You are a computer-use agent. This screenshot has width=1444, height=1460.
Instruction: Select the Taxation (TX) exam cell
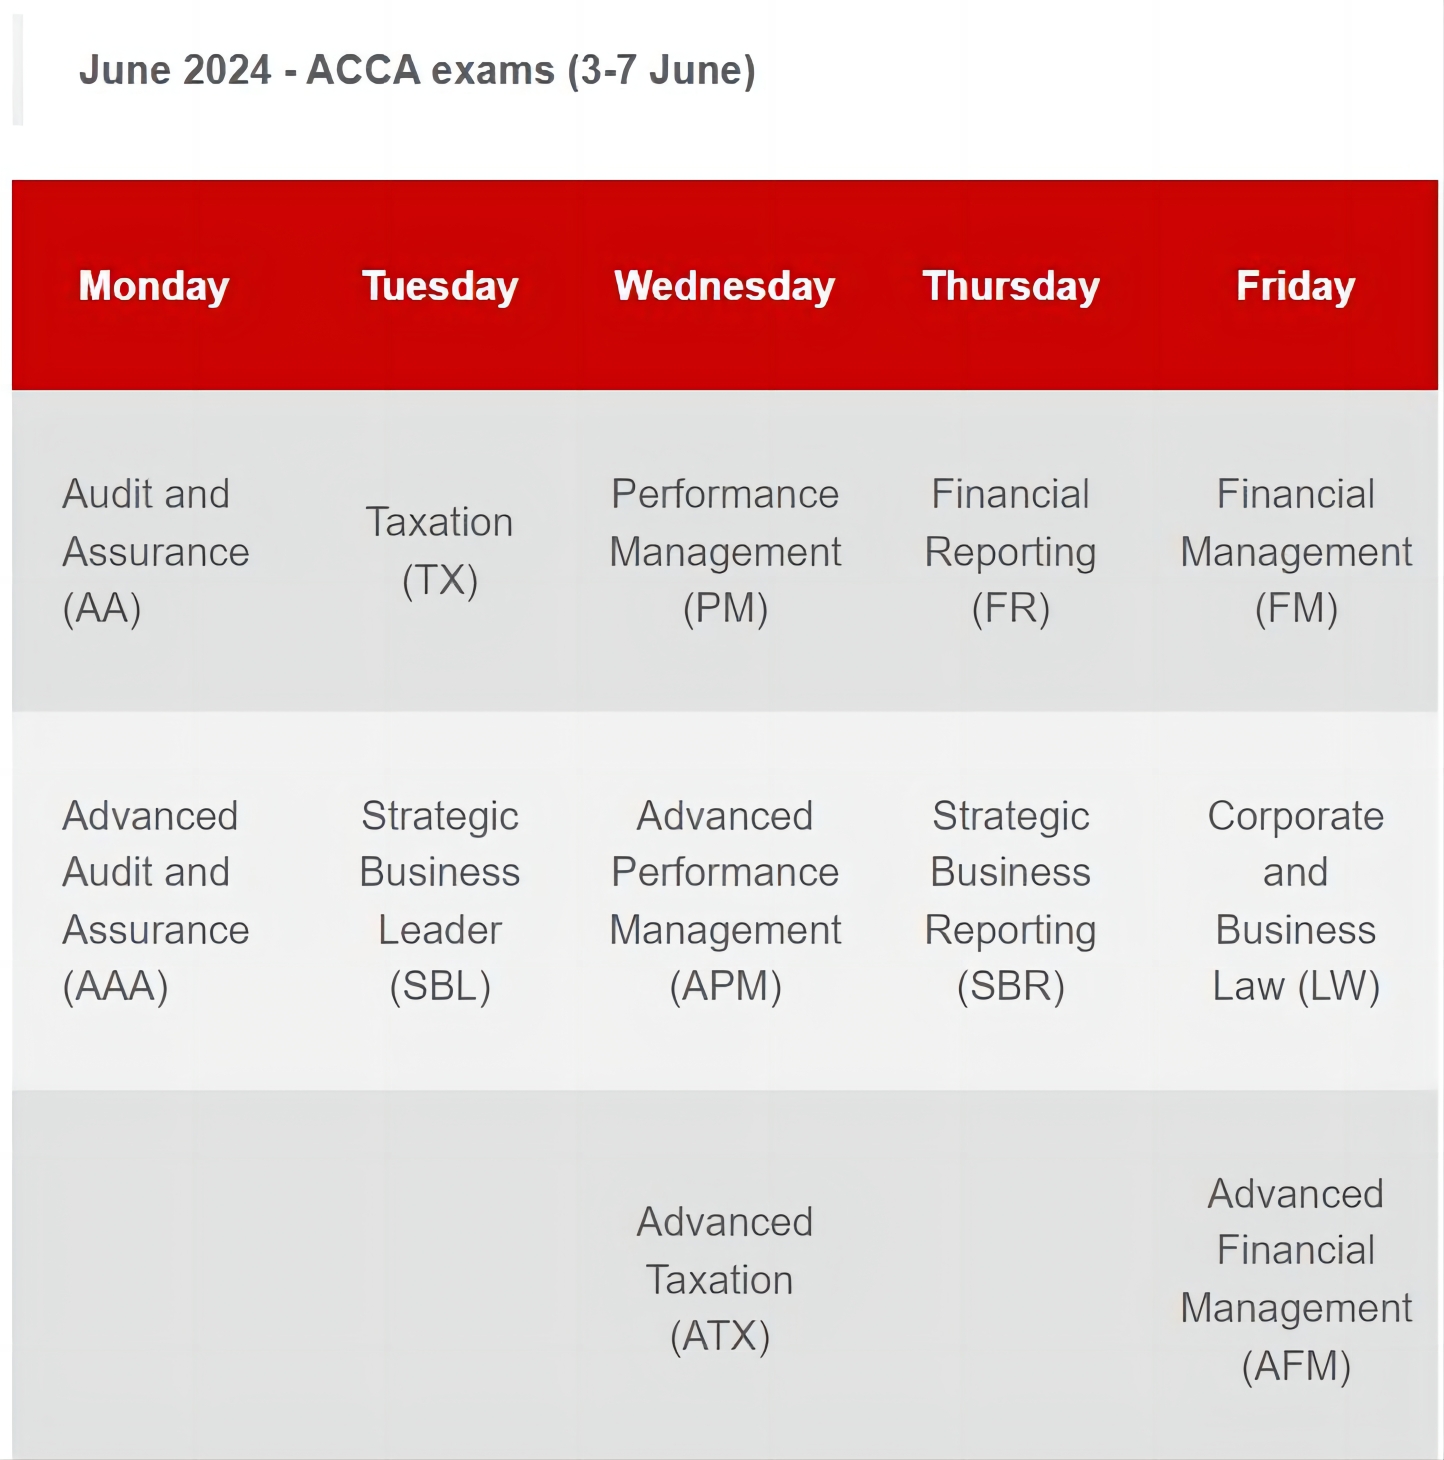(x=440, y=551)
